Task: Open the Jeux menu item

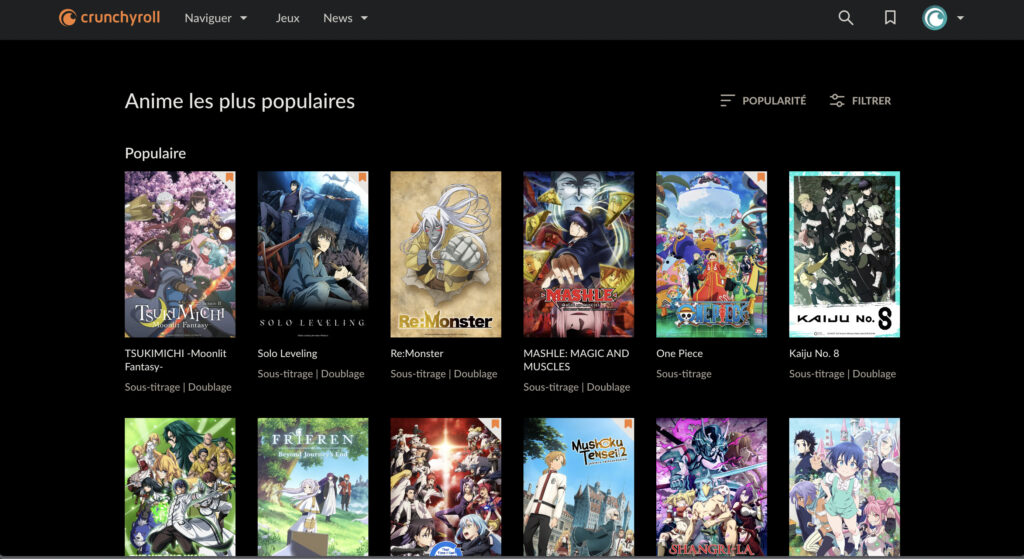Action: (287, 18)
